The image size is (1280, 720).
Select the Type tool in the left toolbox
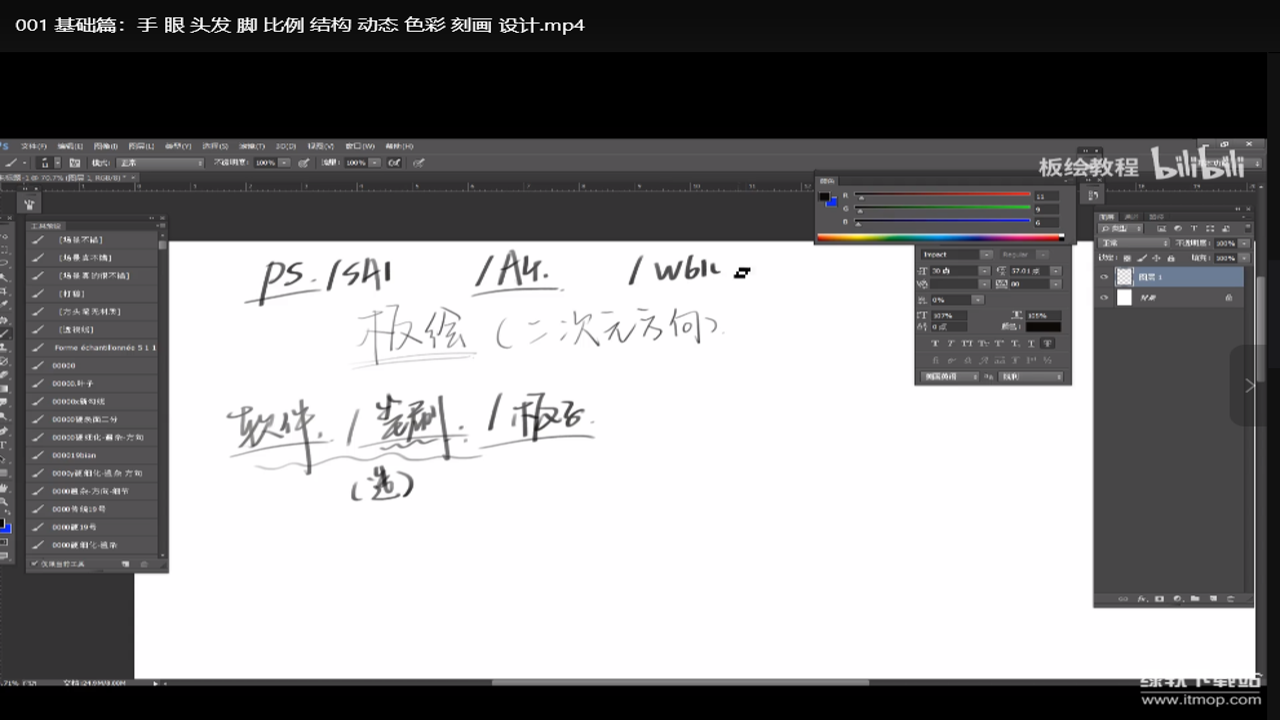pyautogui.click(x=4, y=444)
